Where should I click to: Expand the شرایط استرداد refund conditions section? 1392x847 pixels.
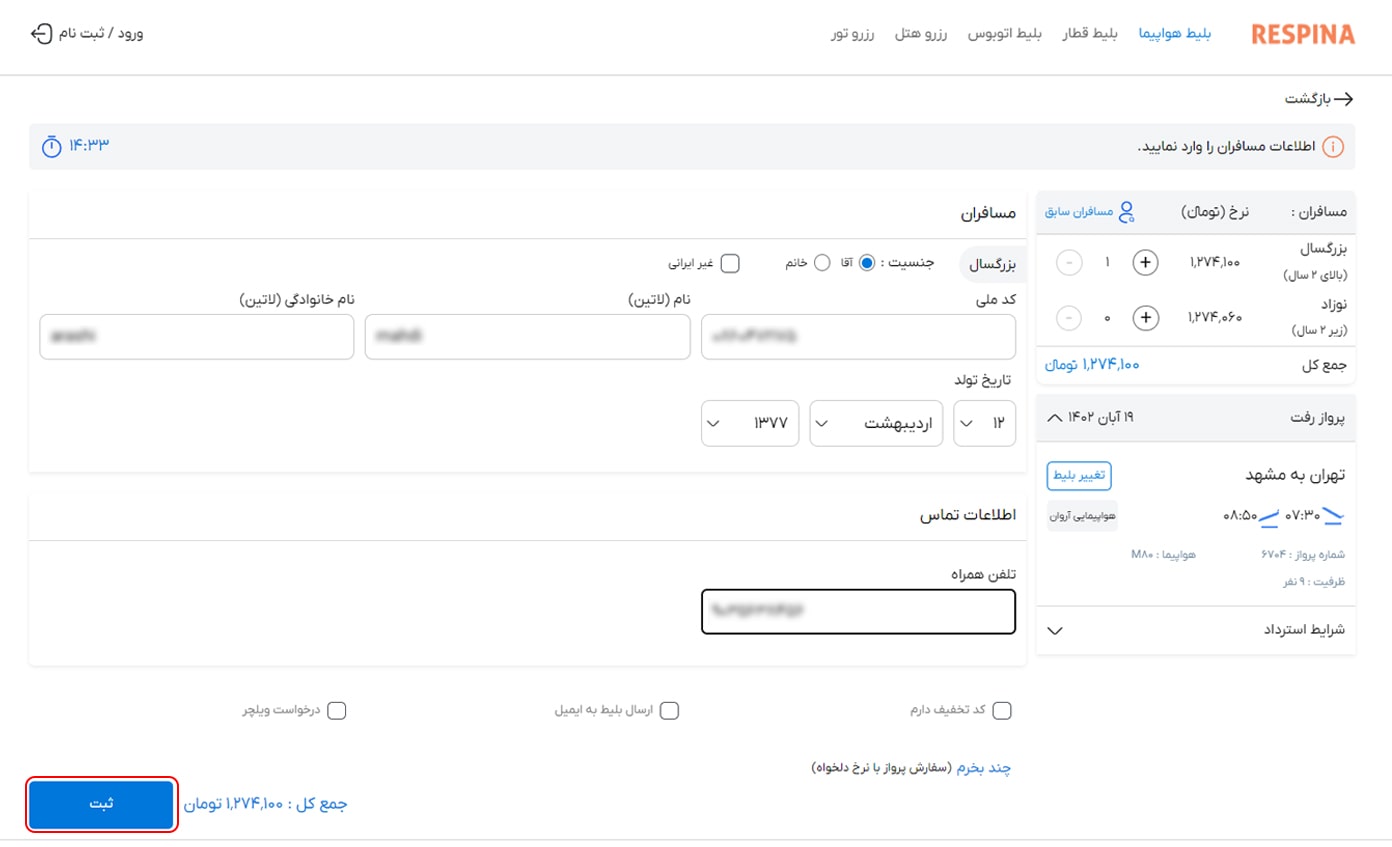[x=1055, y=630]
